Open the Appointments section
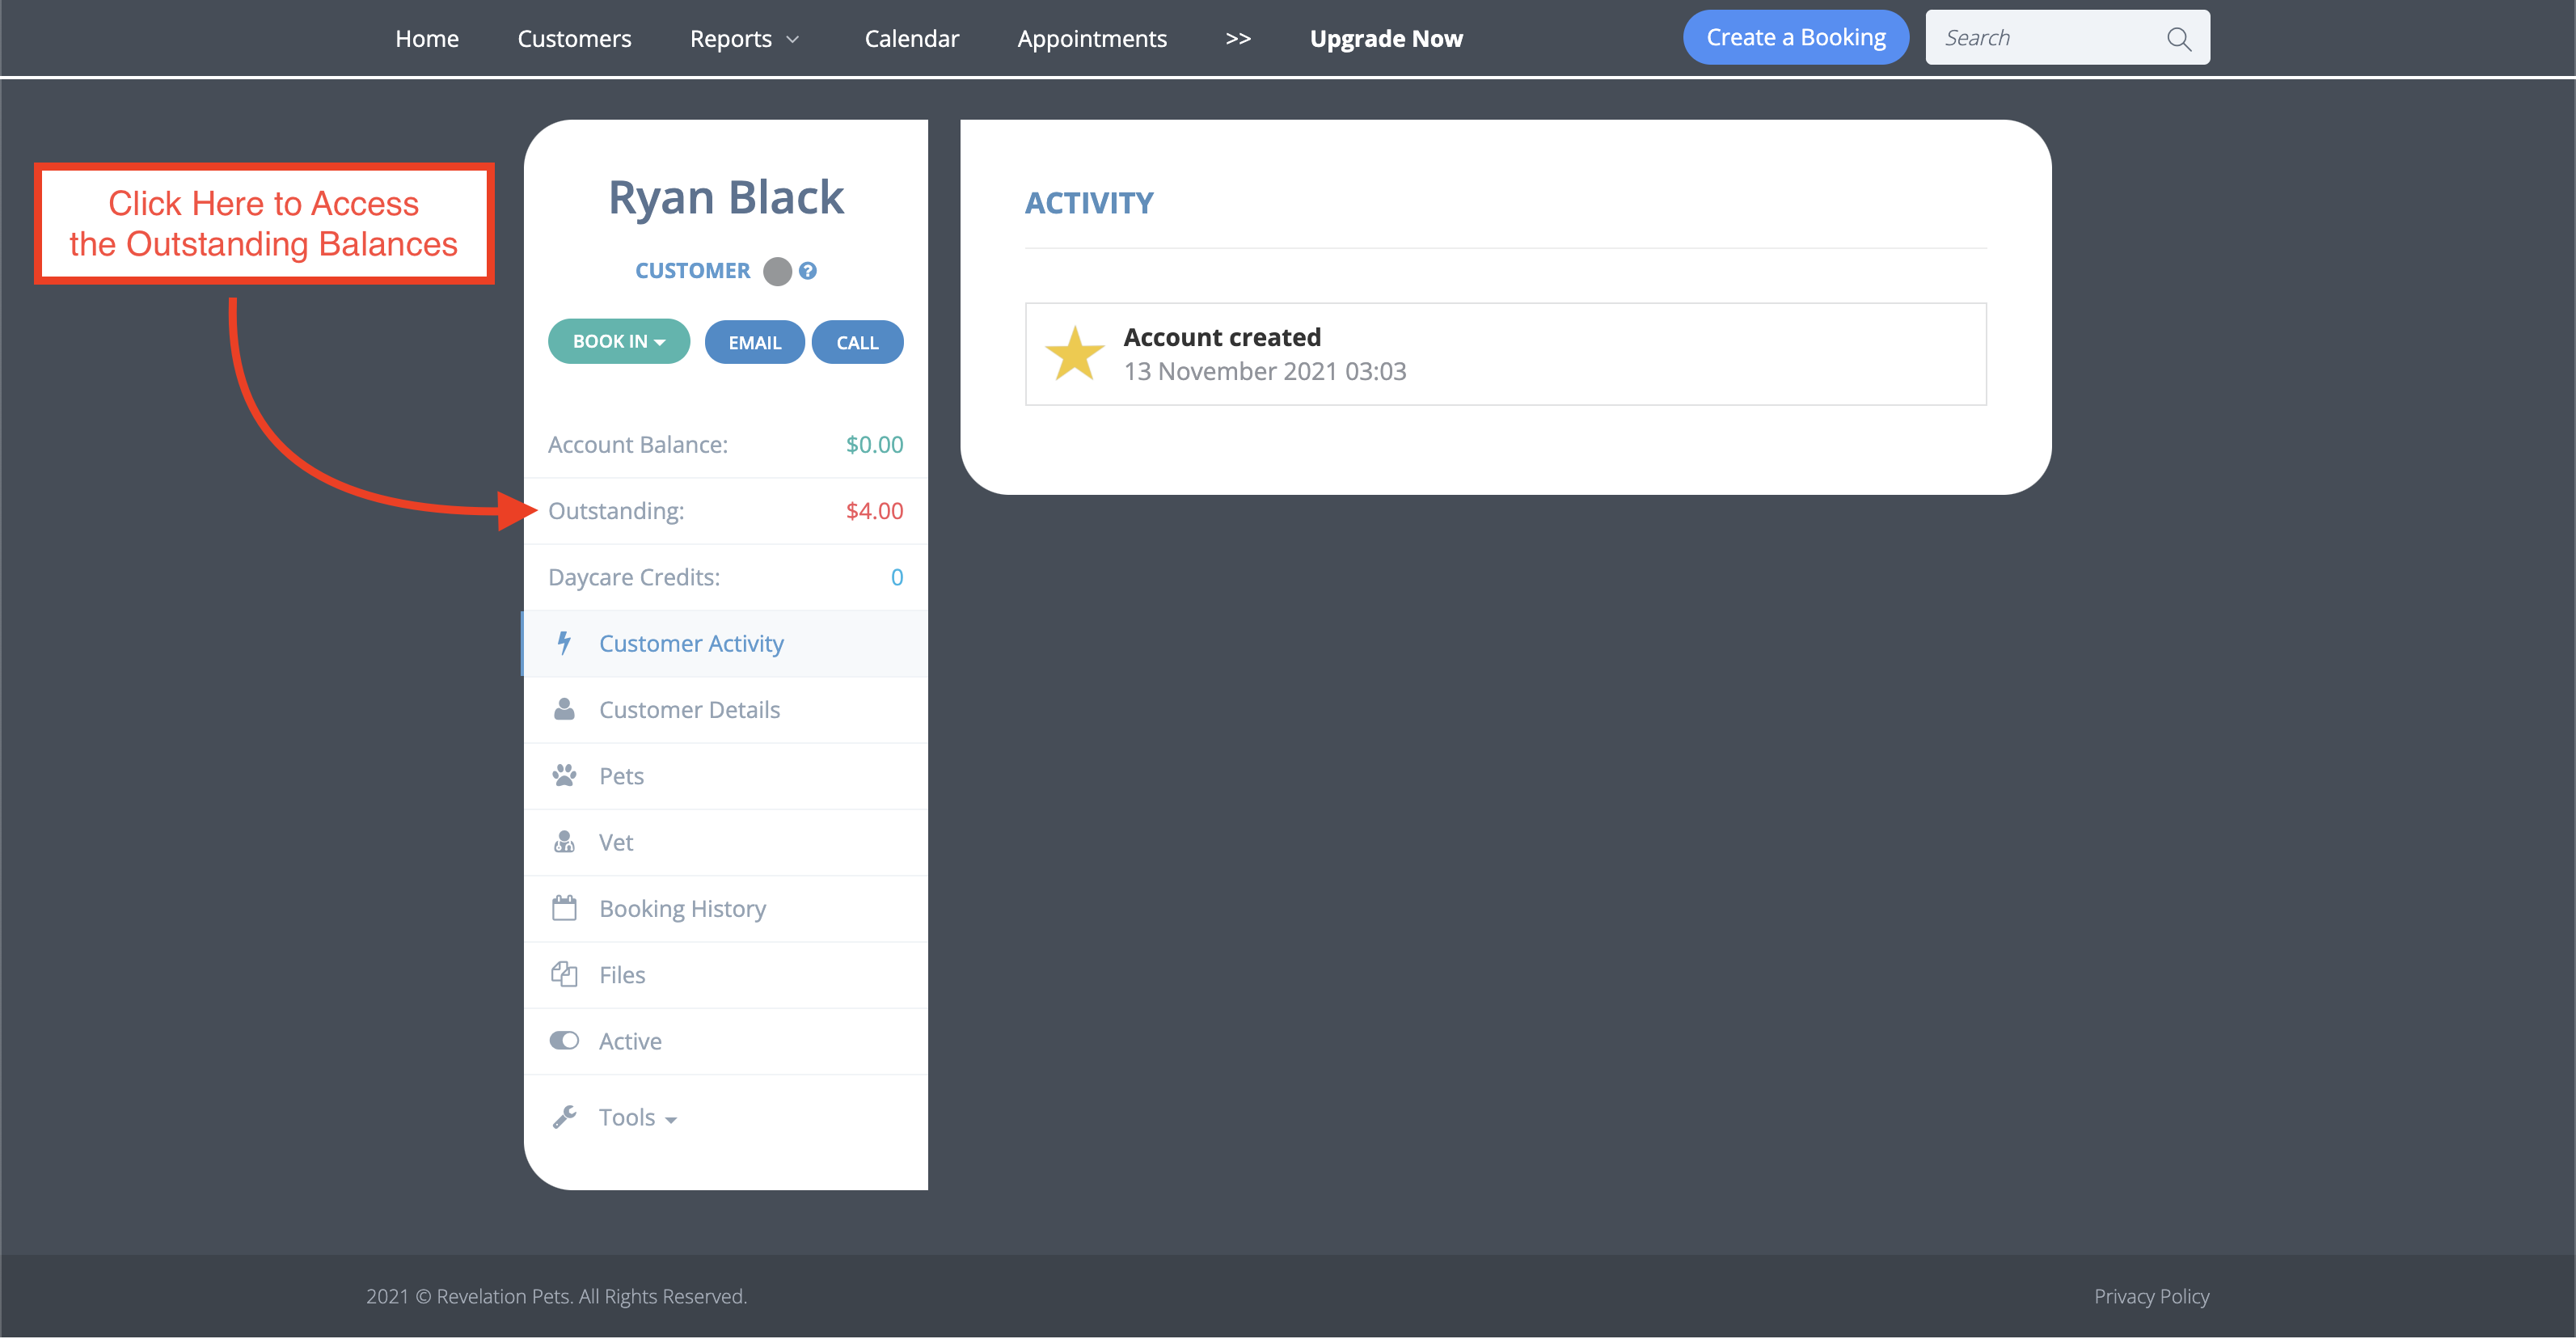Viewport: 2576px width, 1339px height. click(1092, 38)
